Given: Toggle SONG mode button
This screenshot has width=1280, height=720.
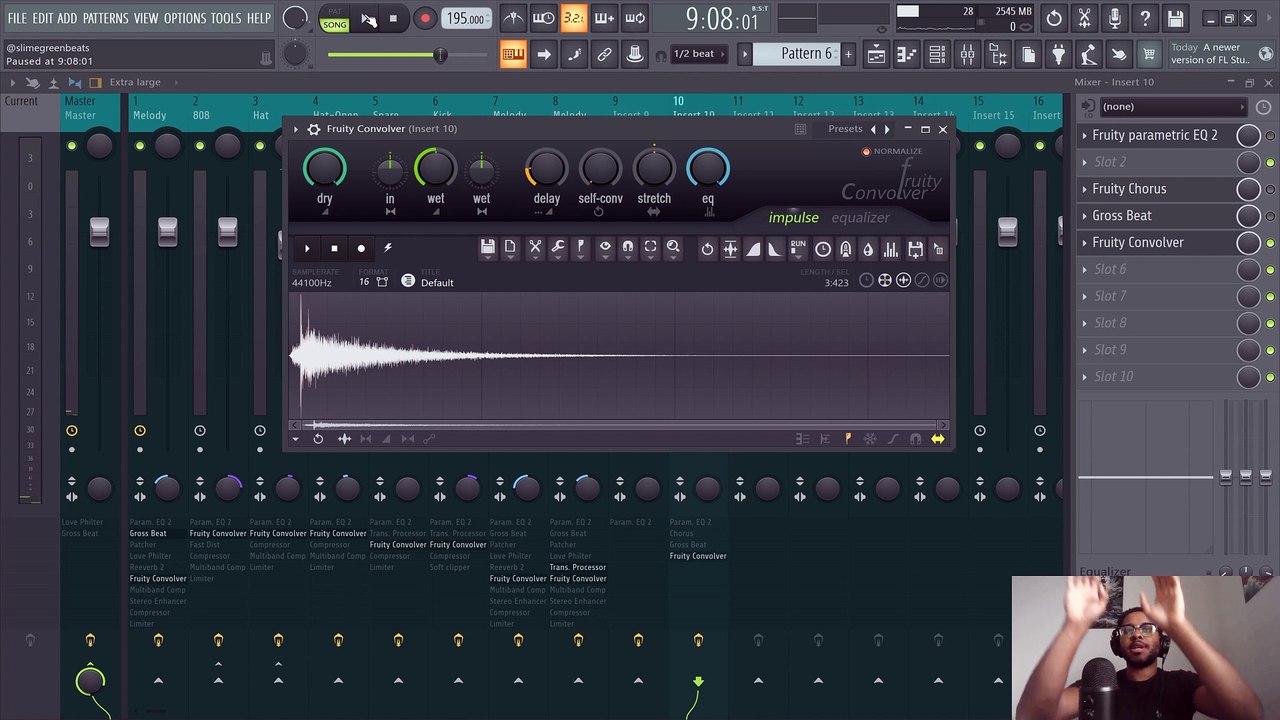Looking at the screenshot, I should [335, 24].
